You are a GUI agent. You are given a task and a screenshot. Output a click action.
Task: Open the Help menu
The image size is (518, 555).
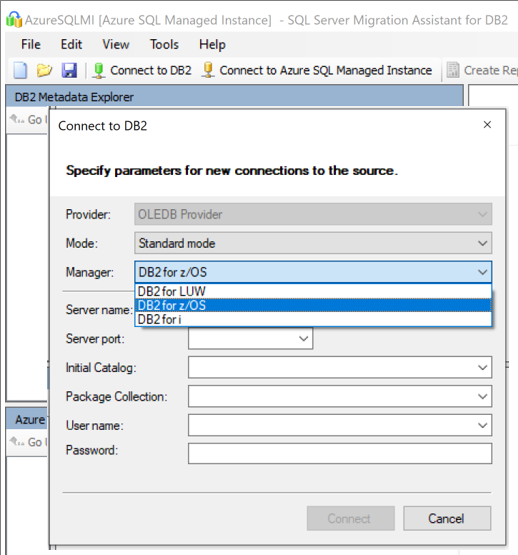pyautogui.click(x=212, y=45)
